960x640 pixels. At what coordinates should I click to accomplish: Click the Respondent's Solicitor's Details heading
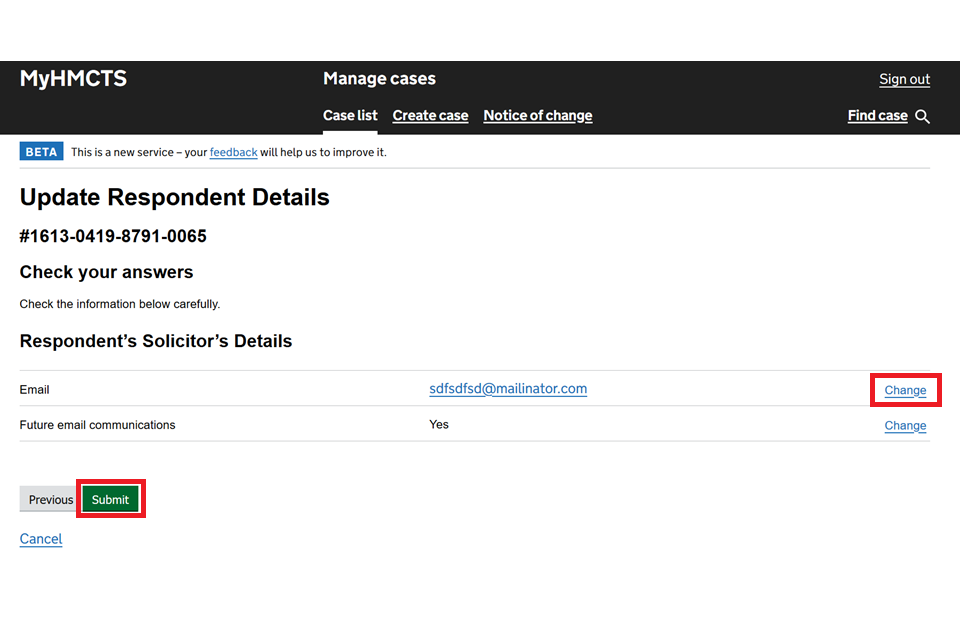pos(156,341)
